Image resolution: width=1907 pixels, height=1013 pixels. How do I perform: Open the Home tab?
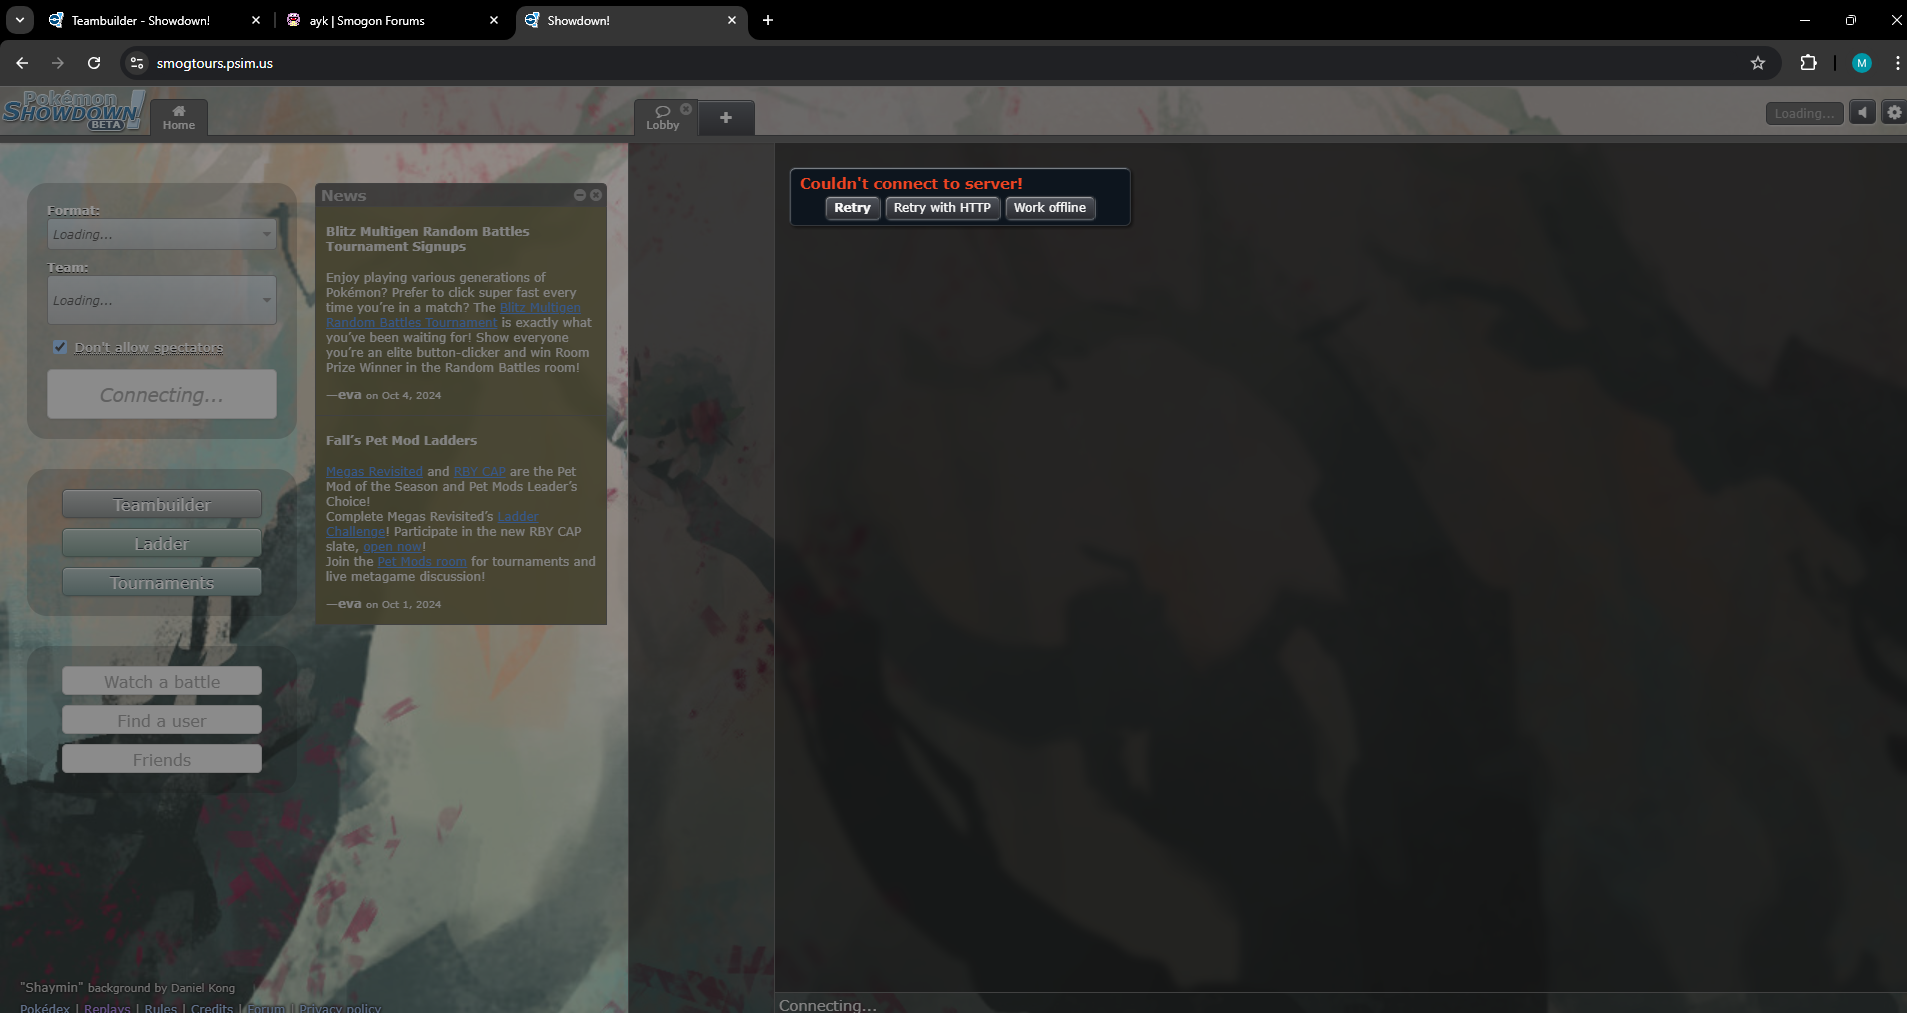click(x=179, y=117)
